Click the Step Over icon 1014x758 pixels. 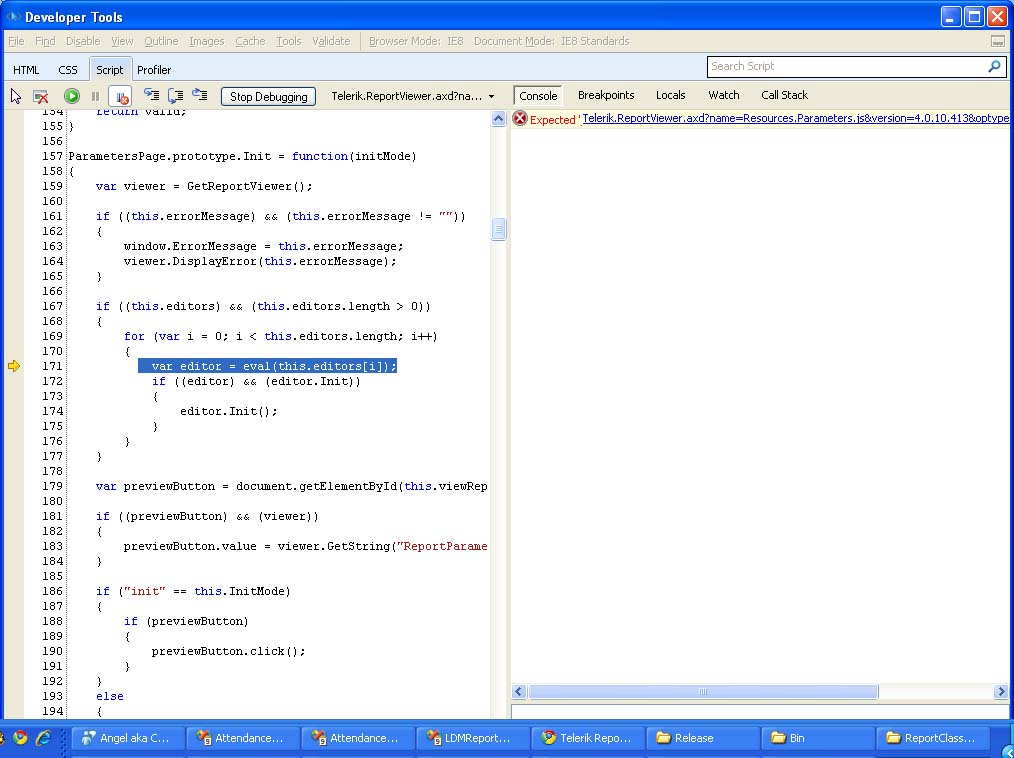(175, 95)
